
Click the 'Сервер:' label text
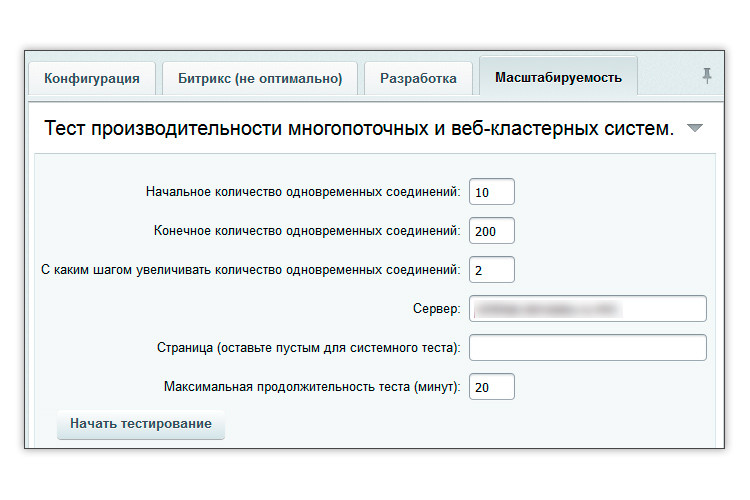click(433, 309)
